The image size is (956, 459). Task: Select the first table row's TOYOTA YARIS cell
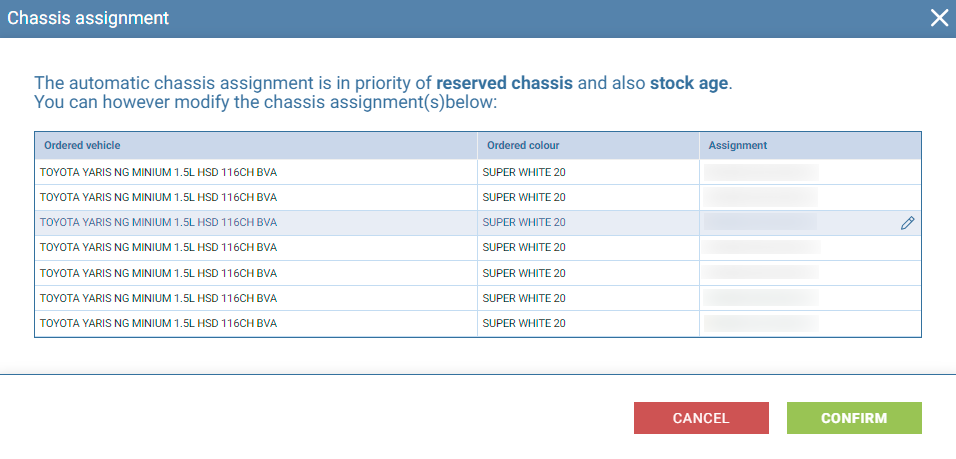point(256,173)
